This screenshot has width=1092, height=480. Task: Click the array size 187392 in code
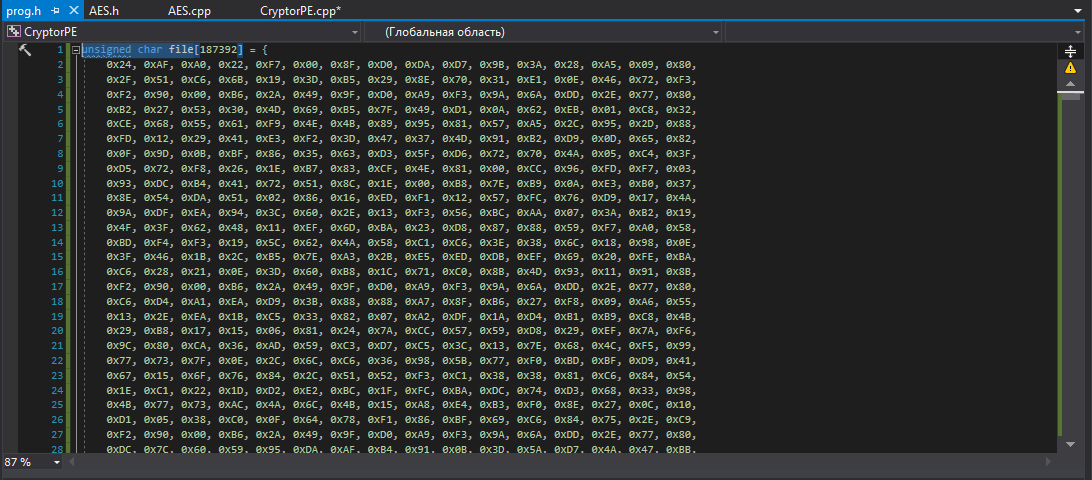click(x=219, y=50)
